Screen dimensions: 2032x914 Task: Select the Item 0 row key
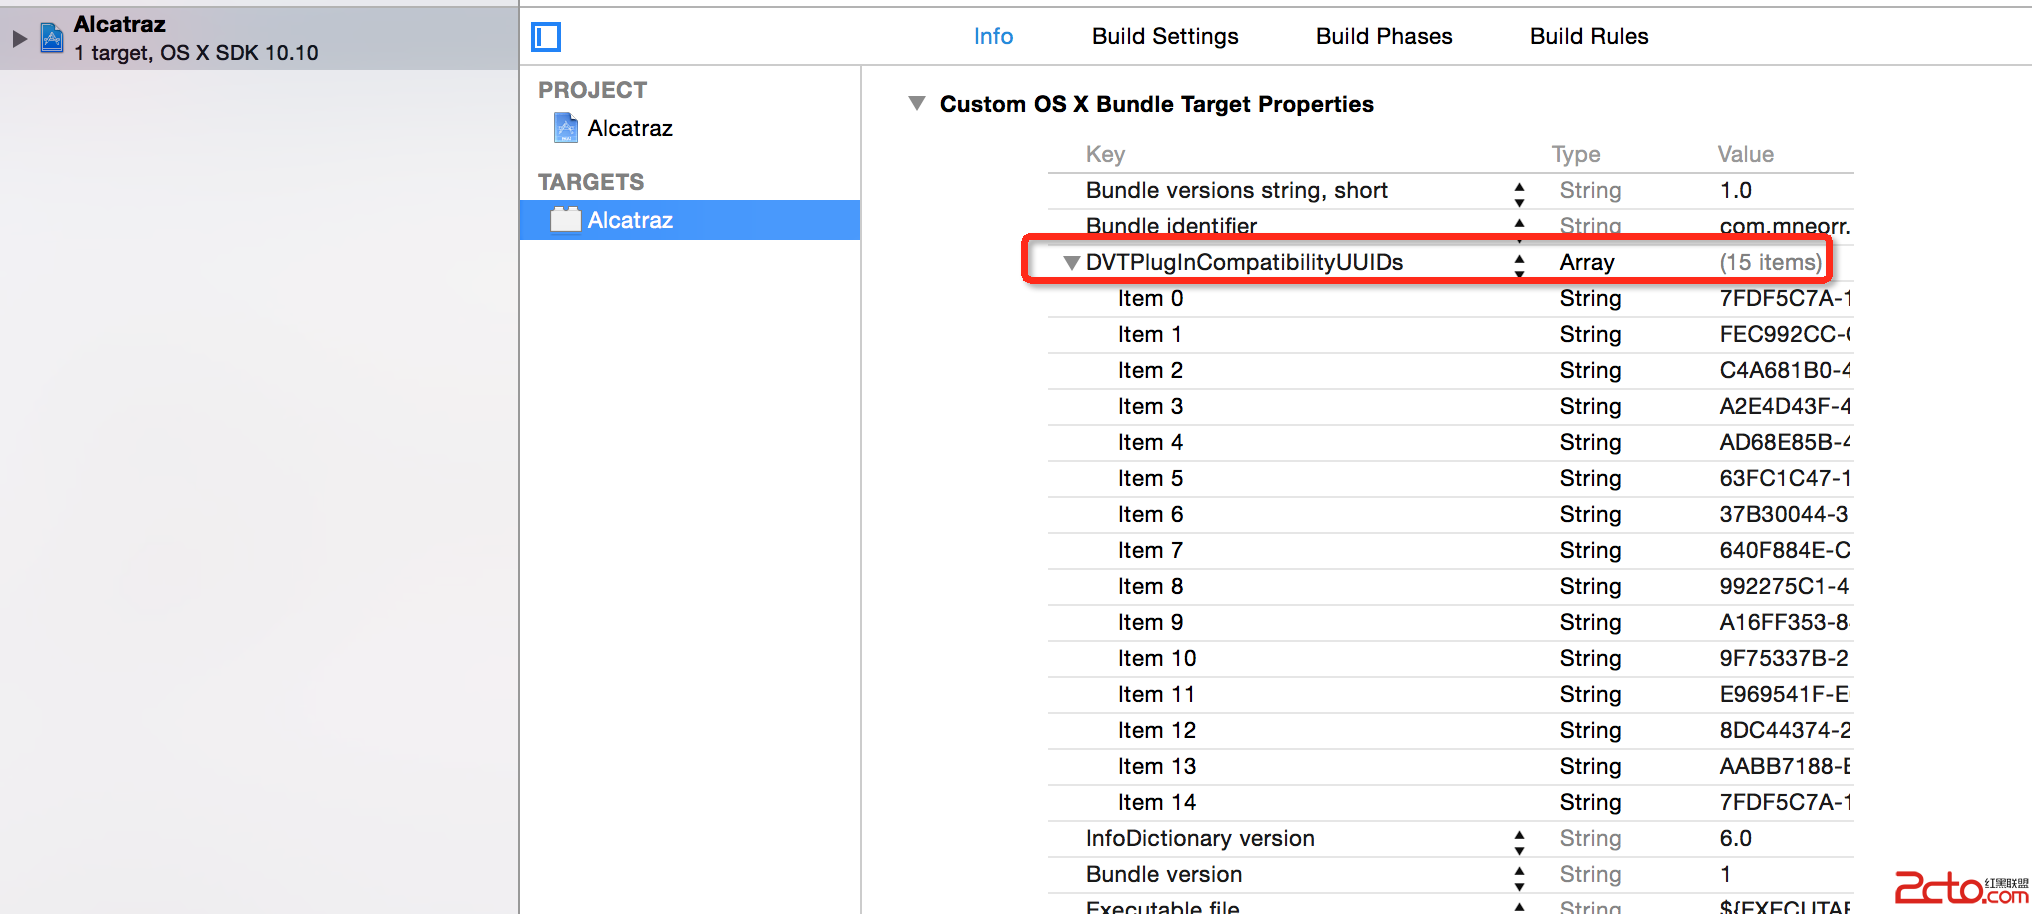pyautogui.click(x=1150, y=298)
